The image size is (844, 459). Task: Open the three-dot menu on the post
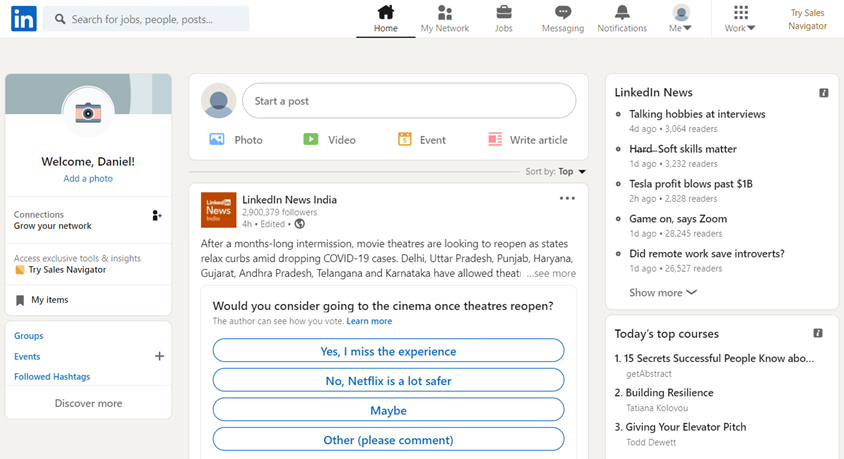(567, 198)
